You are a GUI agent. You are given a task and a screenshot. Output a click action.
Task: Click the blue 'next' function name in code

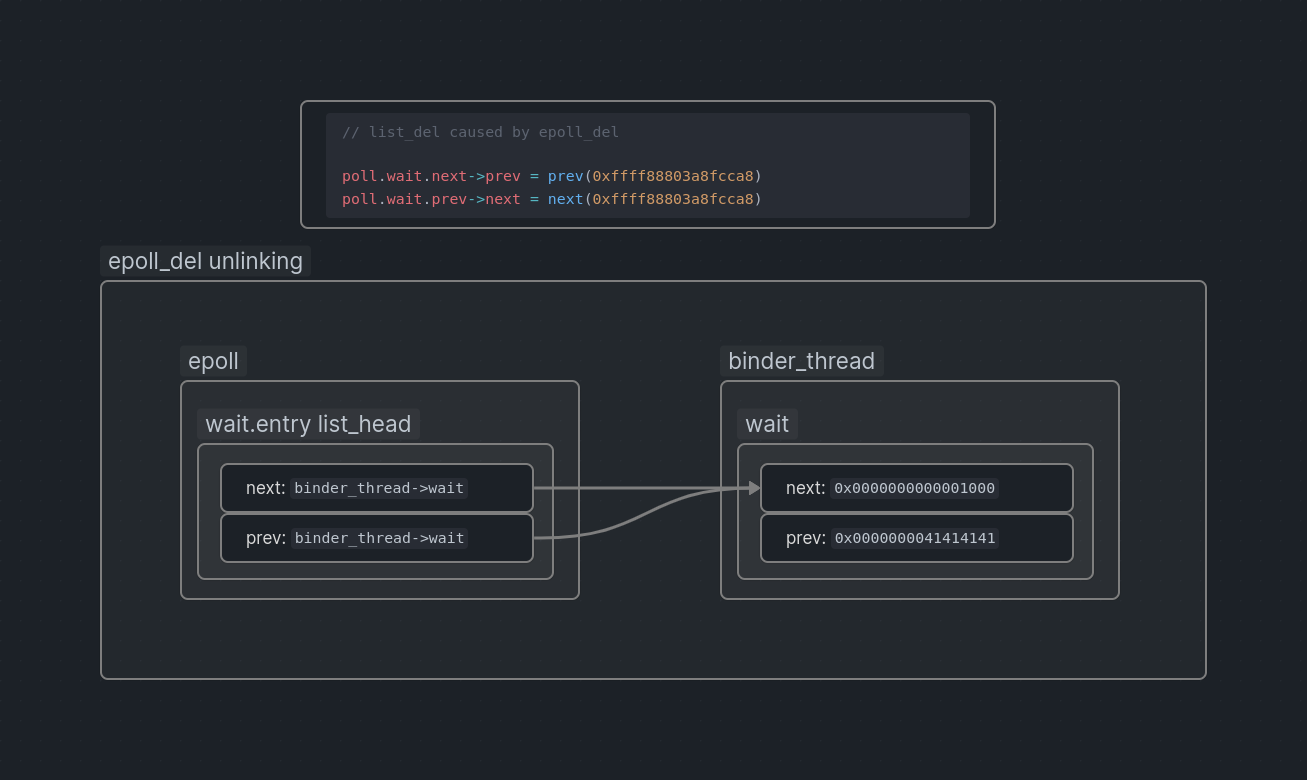[565, 199]
